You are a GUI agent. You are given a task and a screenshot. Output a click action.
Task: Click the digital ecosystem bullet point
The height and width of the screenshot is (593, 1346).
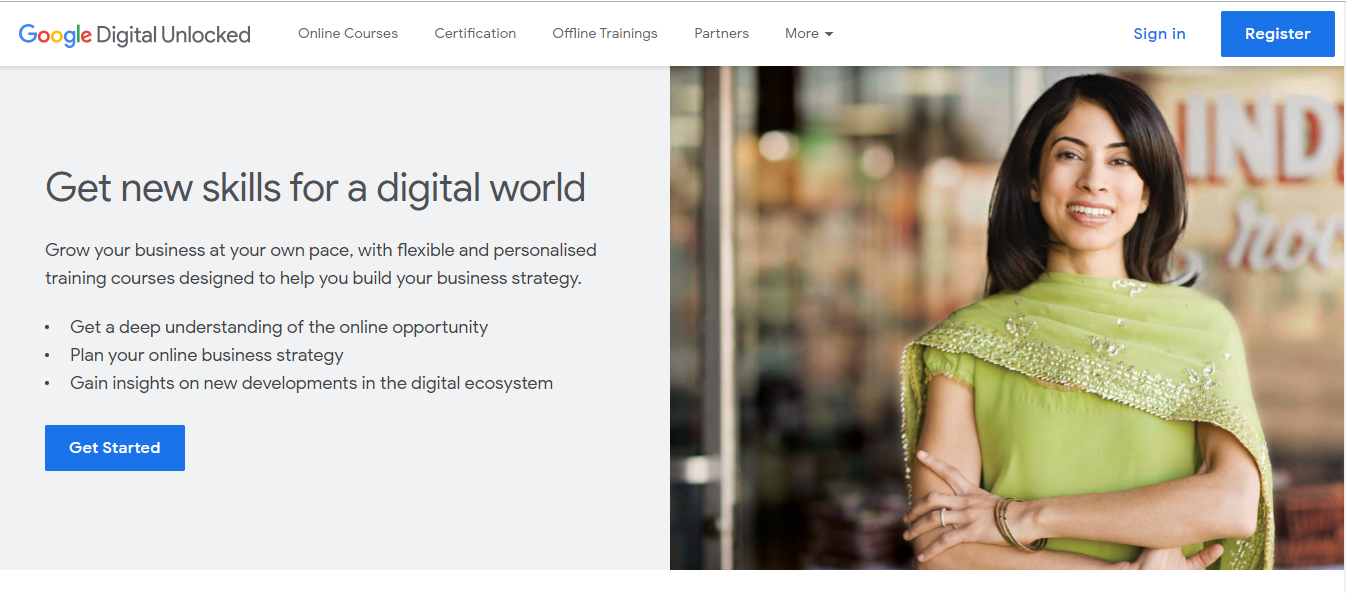coord(311,382)
